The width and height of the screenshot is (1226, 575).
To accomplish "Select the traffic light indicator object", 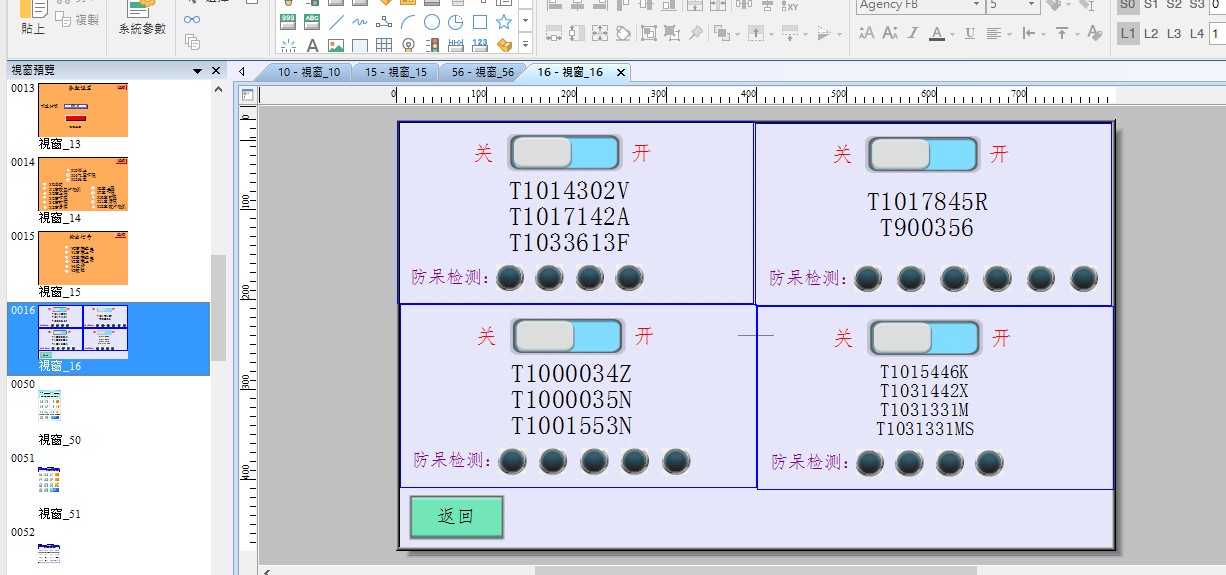I will pos(432,46).
